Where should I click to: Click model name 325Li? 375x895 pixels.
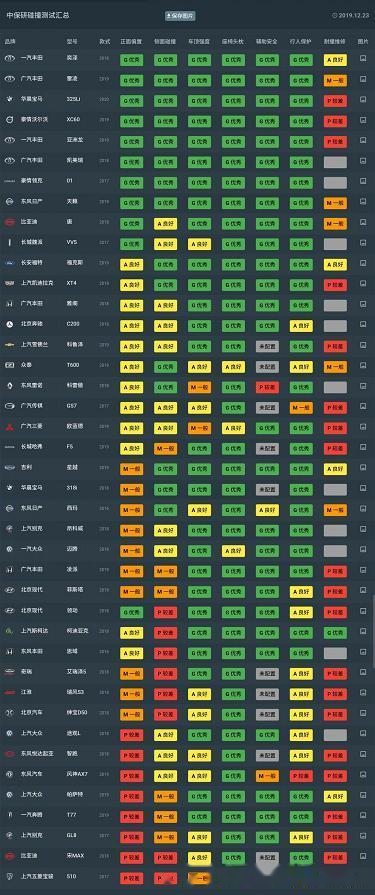pos(74,99)
